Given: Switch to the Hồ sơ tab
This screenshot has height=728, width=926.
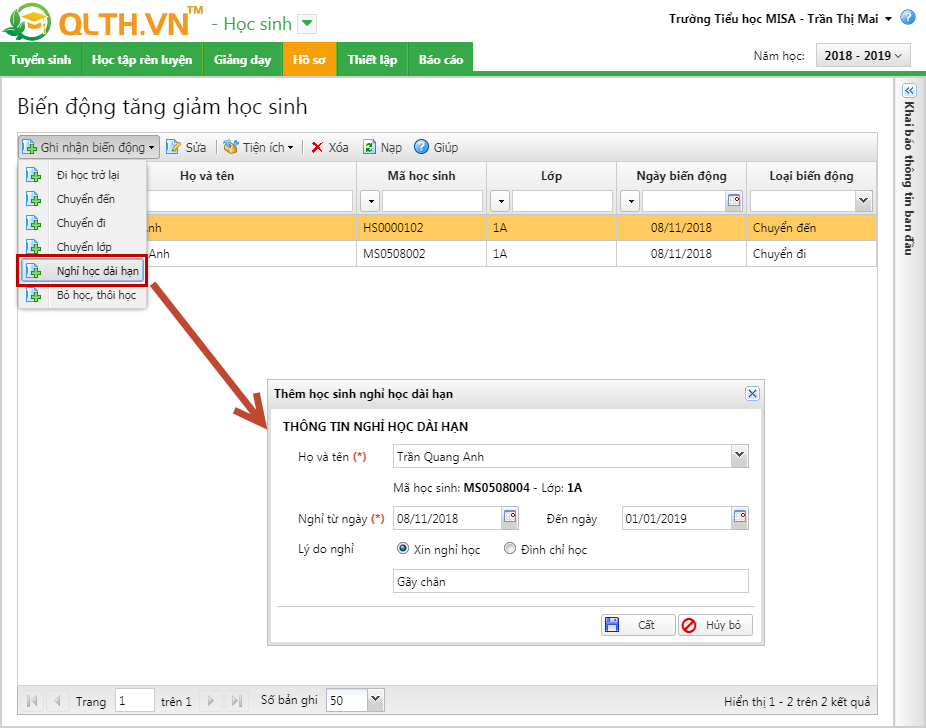Looking at the screenshot, I should click(x=309, y=60).
